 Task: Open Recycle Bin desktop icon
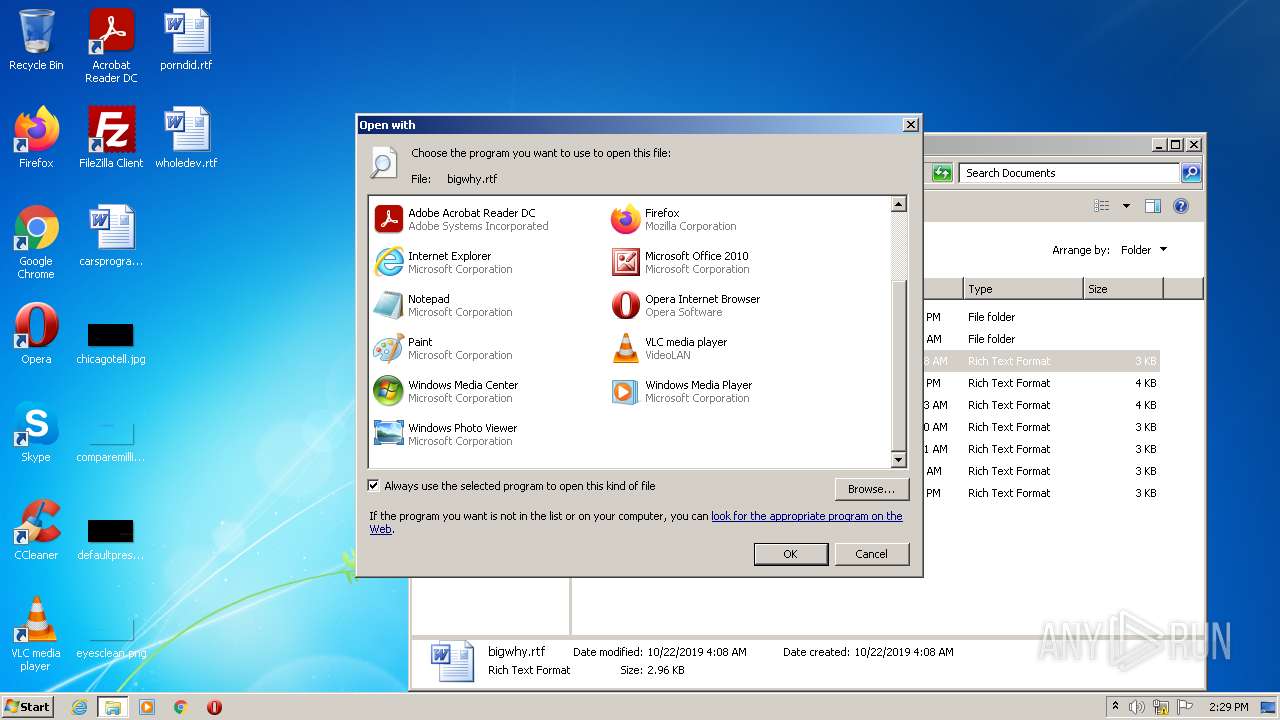pyautogui.click(x=36, y=41)
